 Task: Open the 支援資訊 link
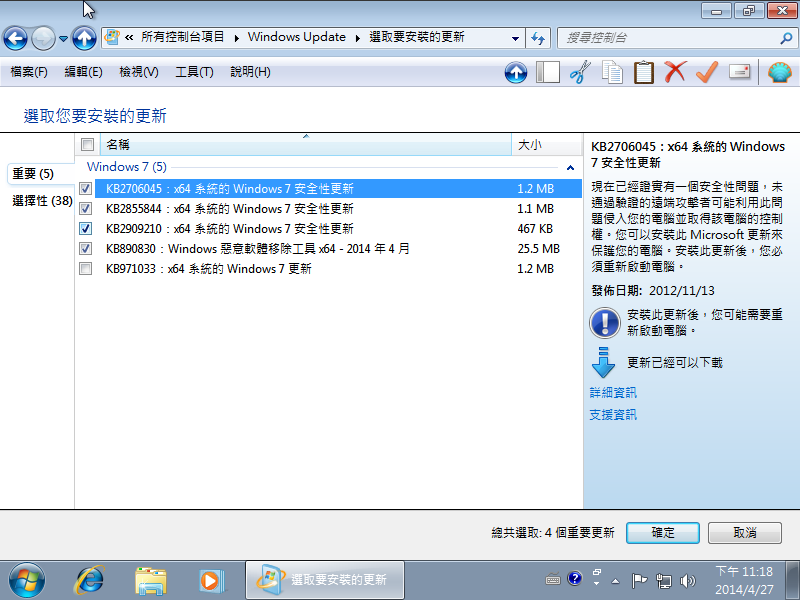[613, 415]
